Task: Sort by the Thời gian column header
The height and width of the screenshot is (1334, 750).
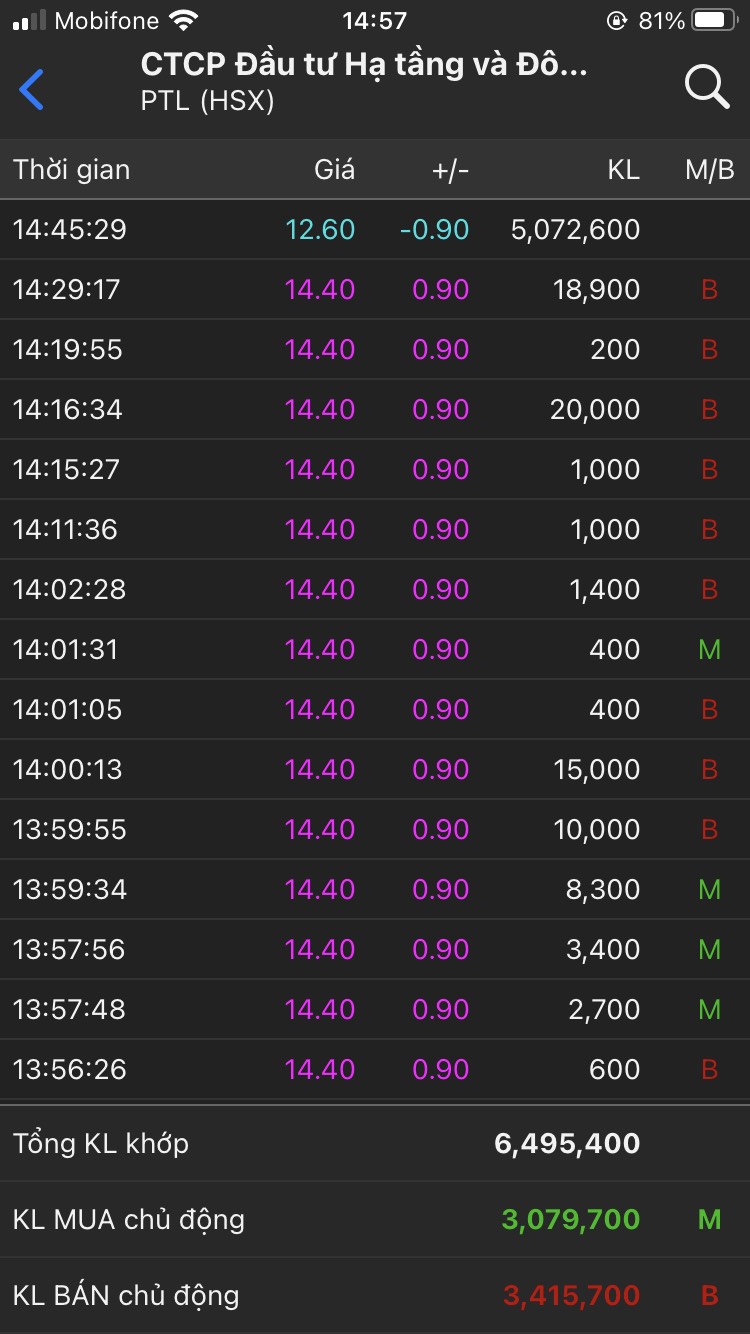Action: pyautogui.click(x=72, y=170)
